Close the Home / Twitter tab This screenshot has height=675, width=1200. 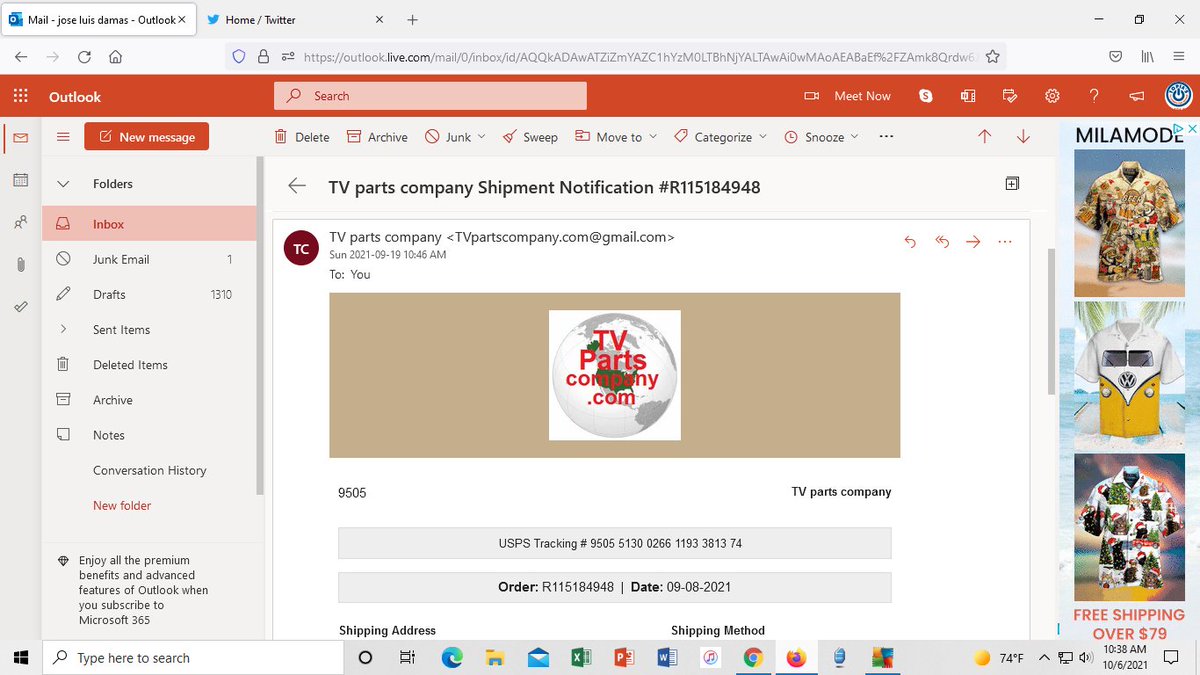coord(379,19)
